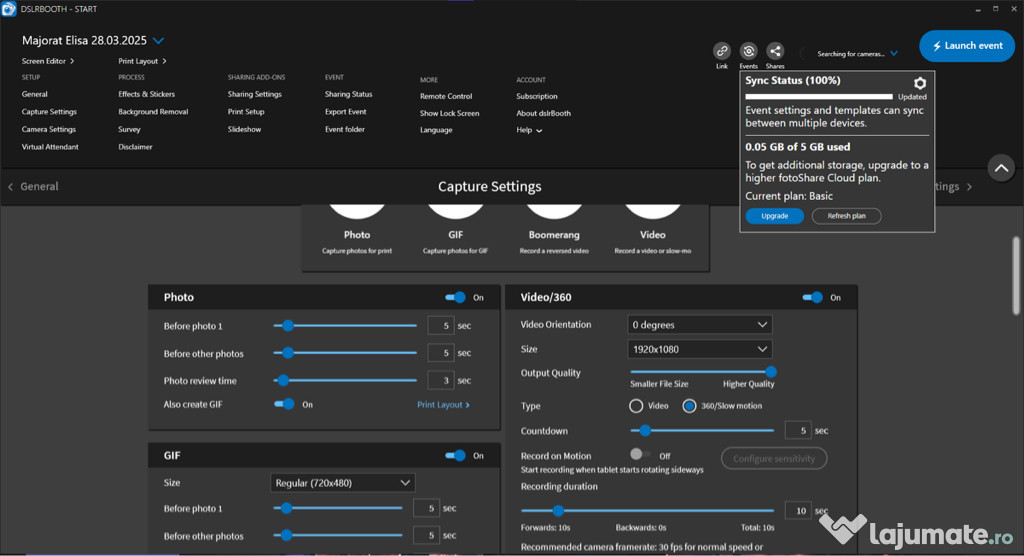Expand the Help menu
The height and width of the screenshot is (556, 1024).
click(x=529, y=130)
